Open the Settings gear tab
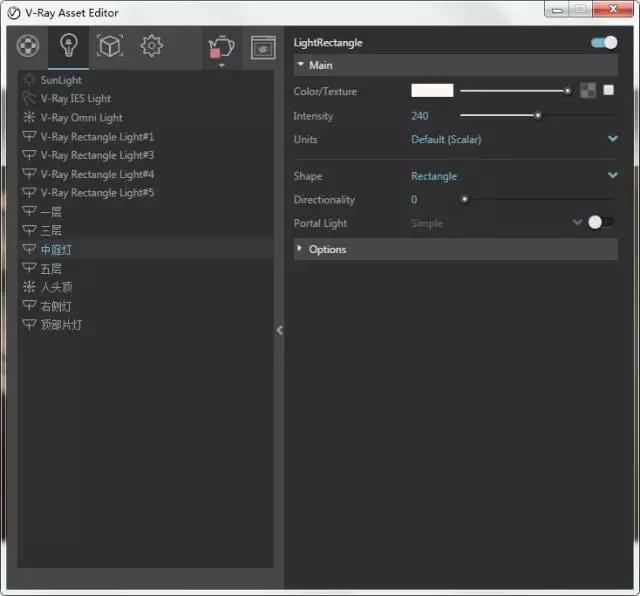 tap(151, 46)
